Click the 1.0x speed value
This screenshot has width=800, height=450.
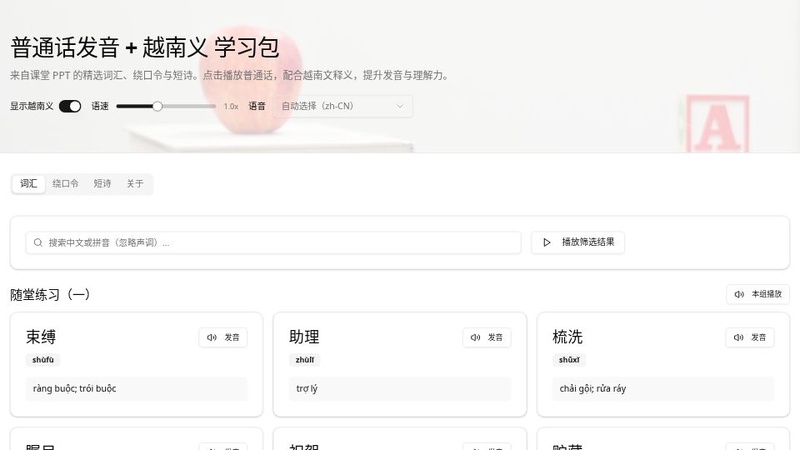[x=231, y=106]
